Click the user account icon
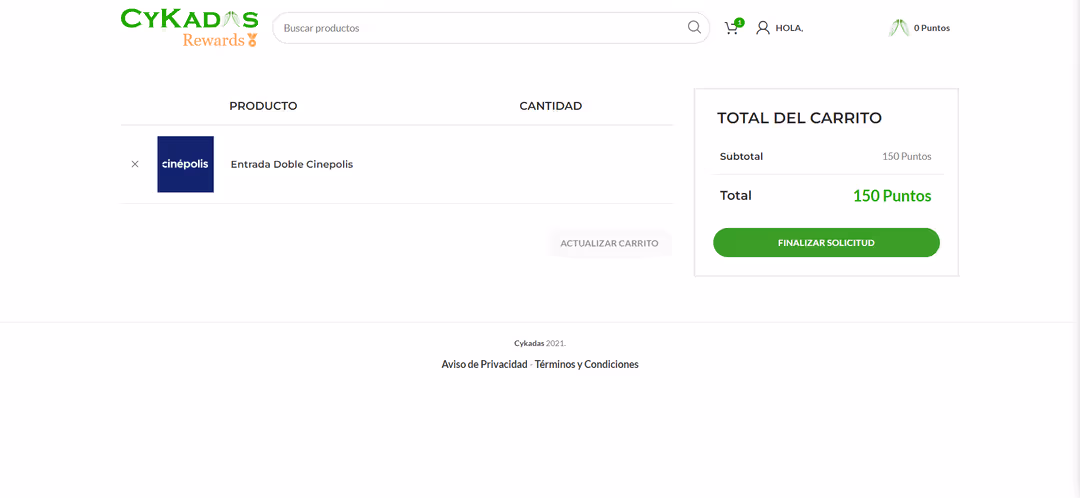Image resolution: width=1080 pixels, height=498 pixels. (763, 28)
